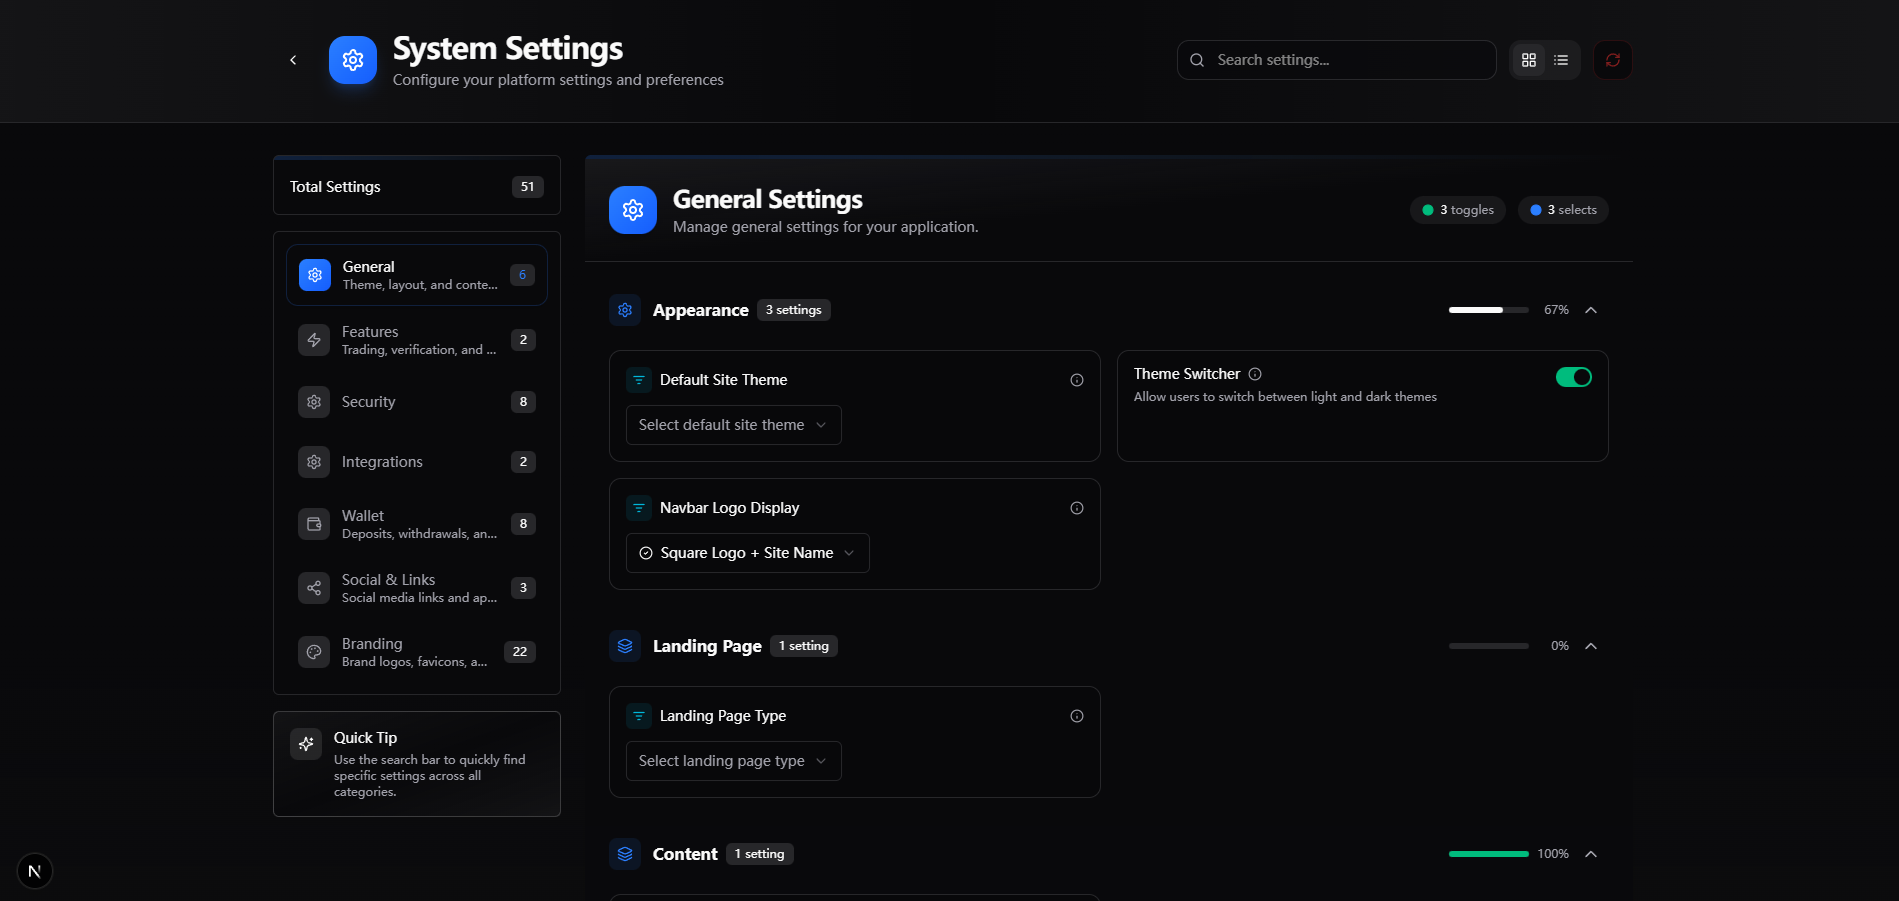The width and height of the screenshot is (1899, 901).
Task: Open the default site theme dropdown
Action: click(x=733, y=425)
